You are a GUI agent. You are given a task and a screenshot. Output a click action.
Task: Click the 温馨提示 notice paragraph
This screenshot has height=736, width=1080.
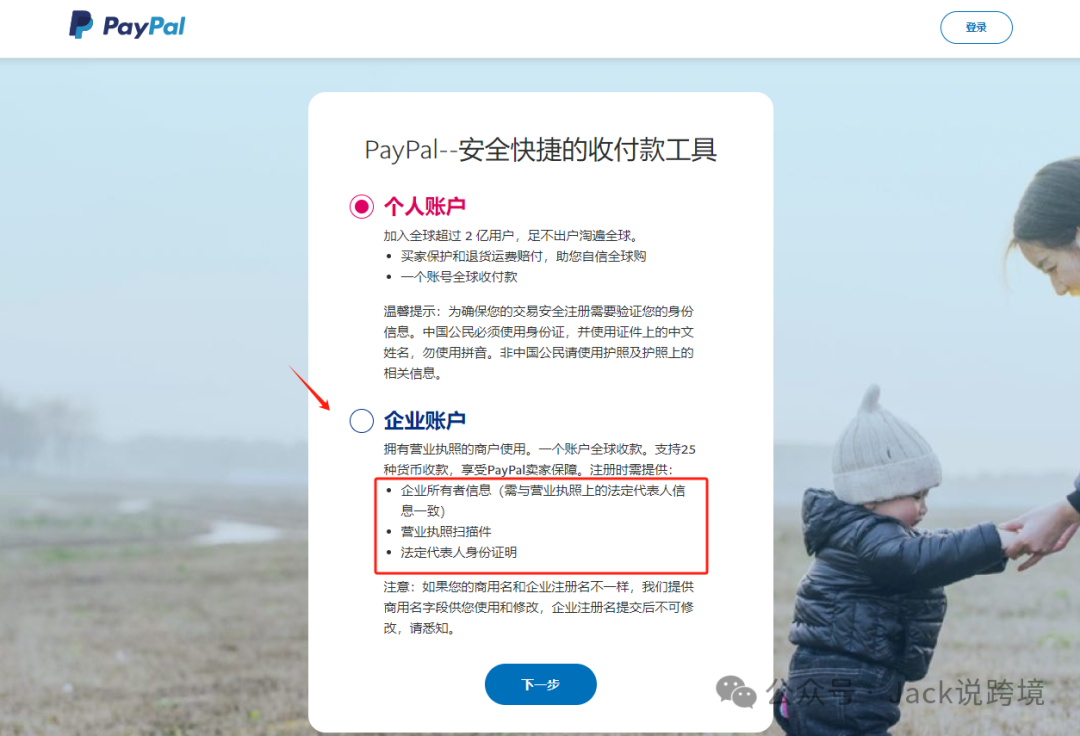539,342
